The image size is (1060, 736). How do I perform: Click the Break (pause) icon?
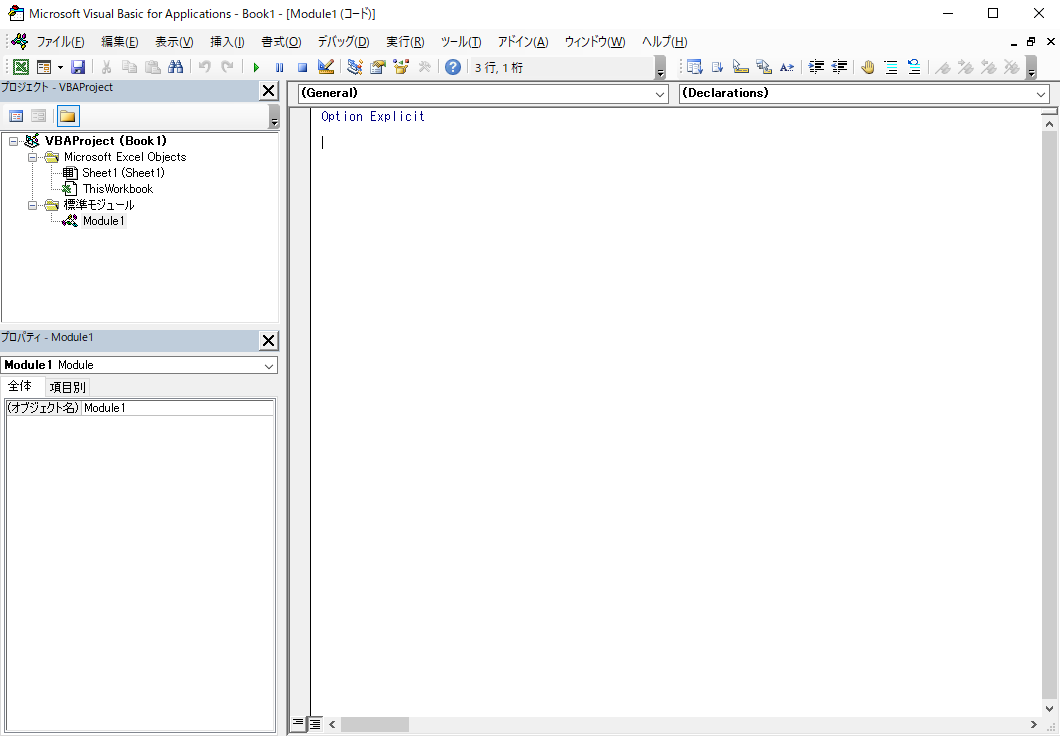[x=279, y=67]
